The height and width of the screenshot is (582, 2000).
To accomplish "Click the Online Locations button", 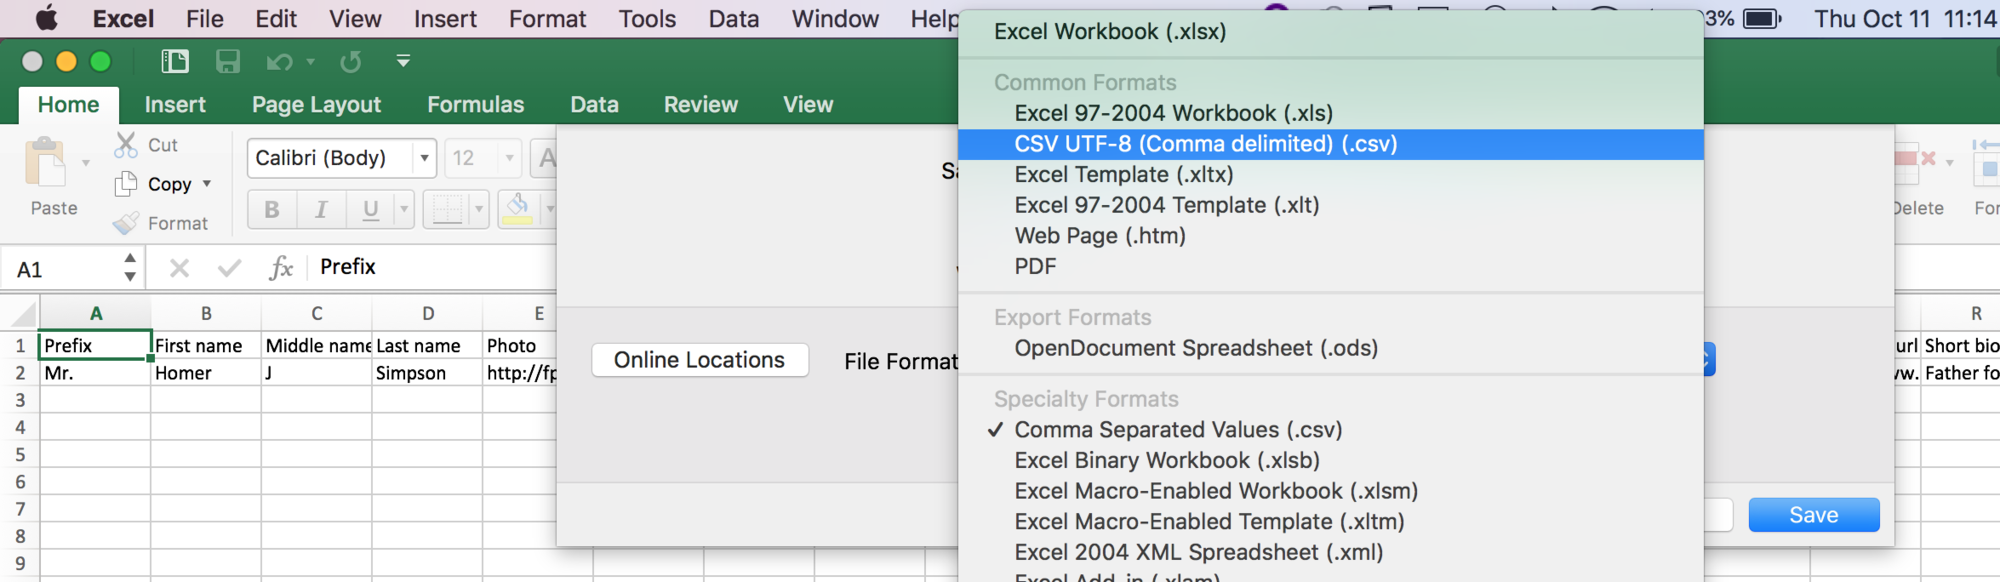I will click(700, 360).
